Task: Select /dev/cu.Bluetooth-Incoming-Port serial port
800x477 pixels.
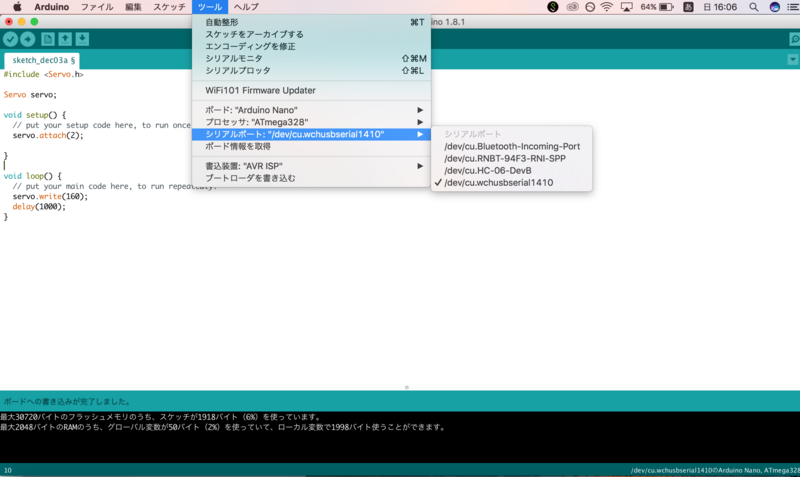Action: coord(512,146)
